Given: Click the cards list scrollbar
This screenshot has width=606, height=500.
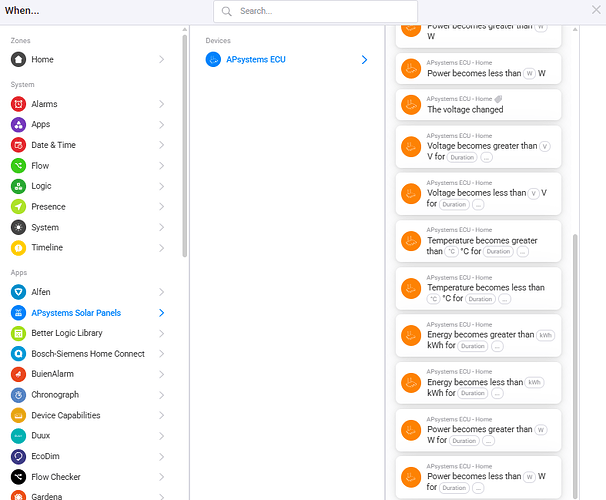Looking at the screenshot, I should point(575,366).
